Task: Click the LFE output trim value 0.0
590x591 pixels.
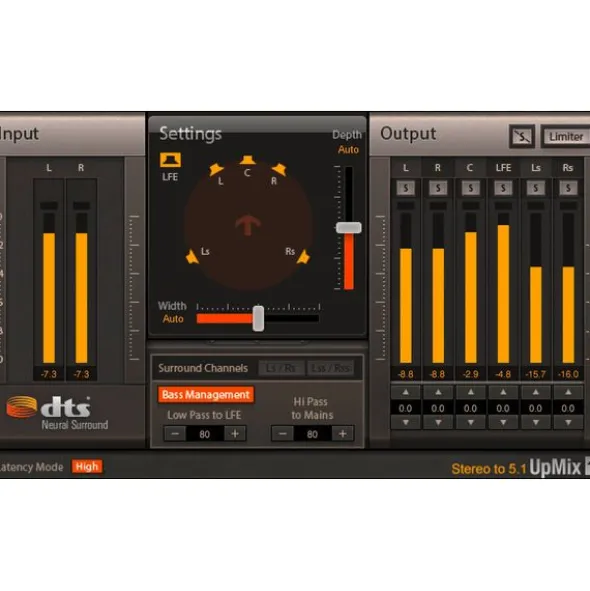Action: click(x=503, y=408)
